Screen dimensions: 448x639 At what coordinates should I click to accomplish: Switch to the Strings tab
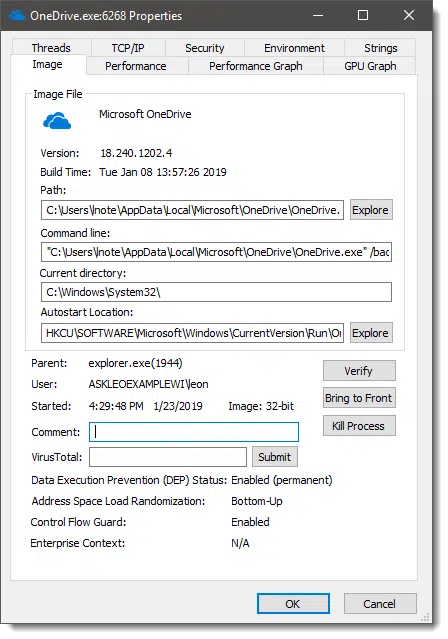[x=380, y=48]
